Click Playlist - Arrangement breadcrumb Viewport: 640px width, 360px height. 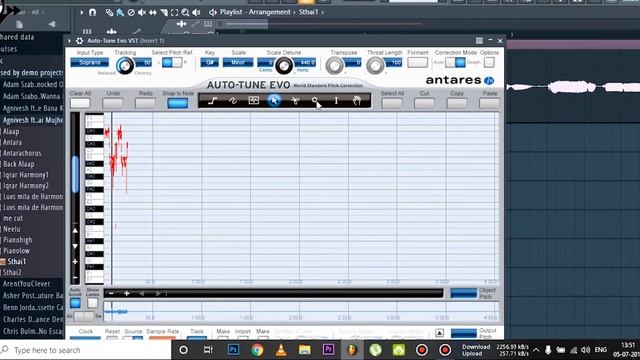point(255,12)
